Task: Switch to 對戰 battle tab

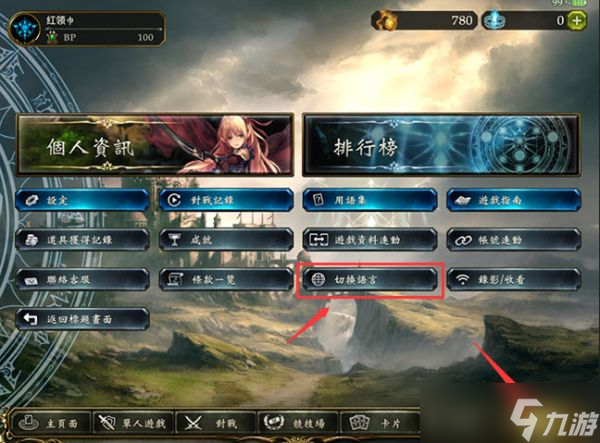Action: click(x=215, y=423)
